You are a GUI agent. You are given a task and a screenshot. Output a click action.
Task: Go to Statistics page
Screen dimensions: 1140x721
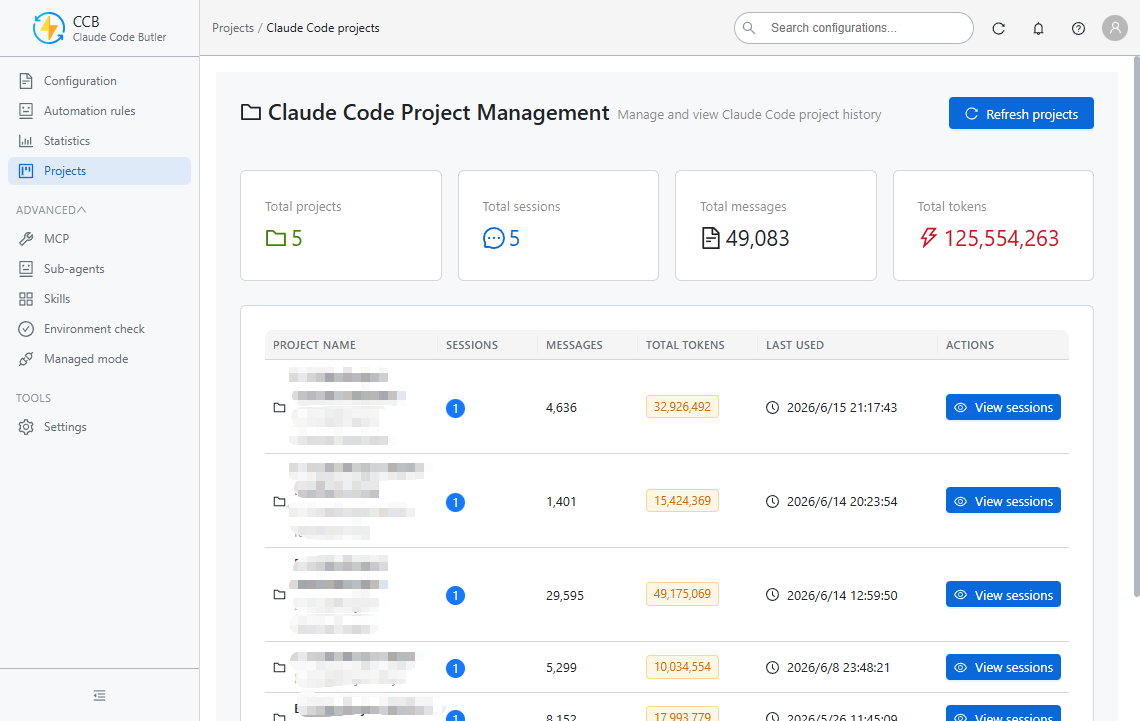click(100, 141)
